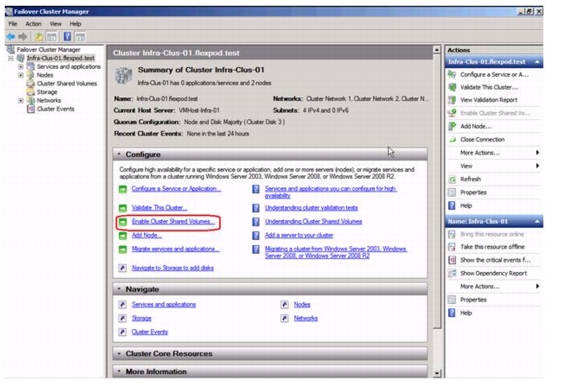Open the Action menu
576x384 pixels.
click(x=33, y=24)
